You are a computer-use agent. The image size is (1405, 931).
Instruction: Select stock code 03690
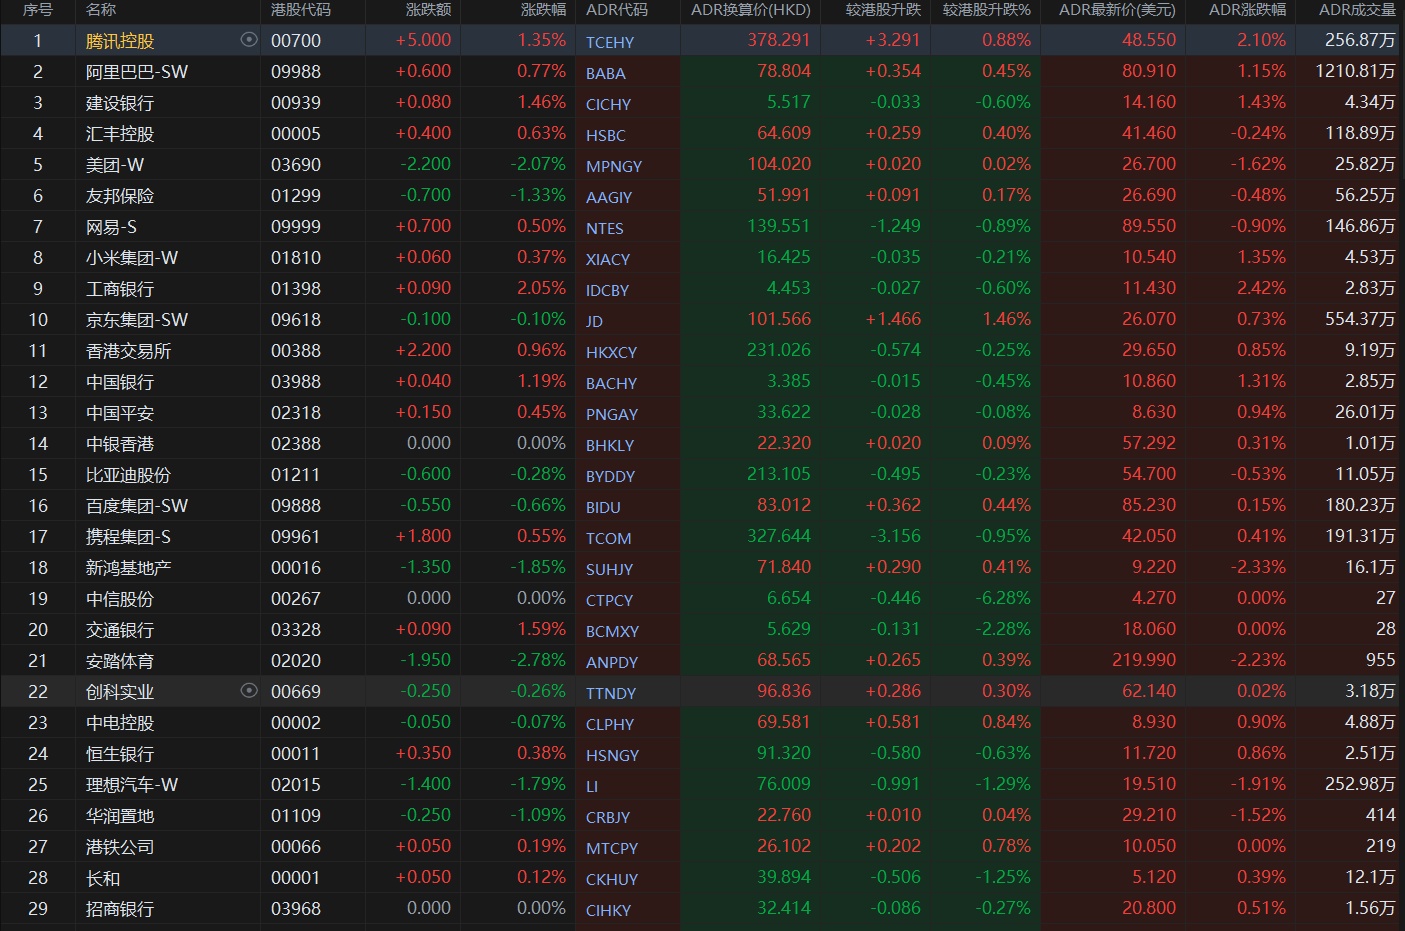coord(296,165)
